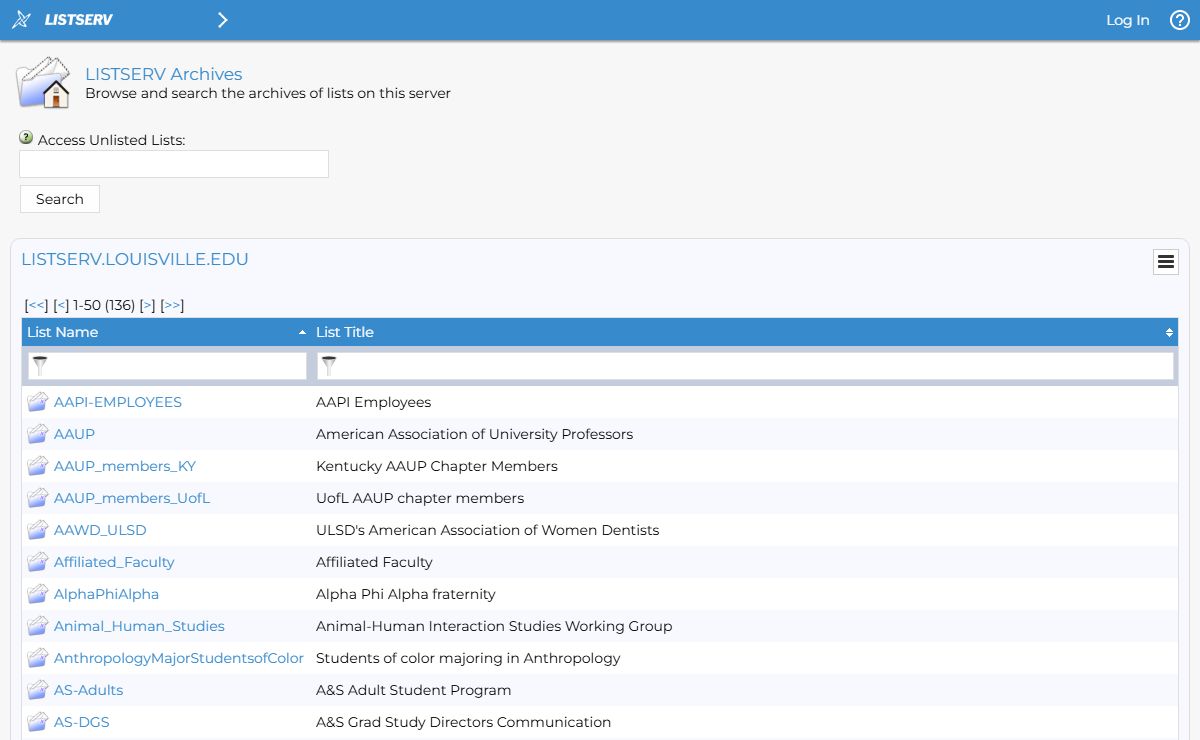Viewport: 1200px width, 740px height.
Task: Click 'A&S Grad Study Directors Communication' text
Action: pyautogui.click(x=463, y=722)
